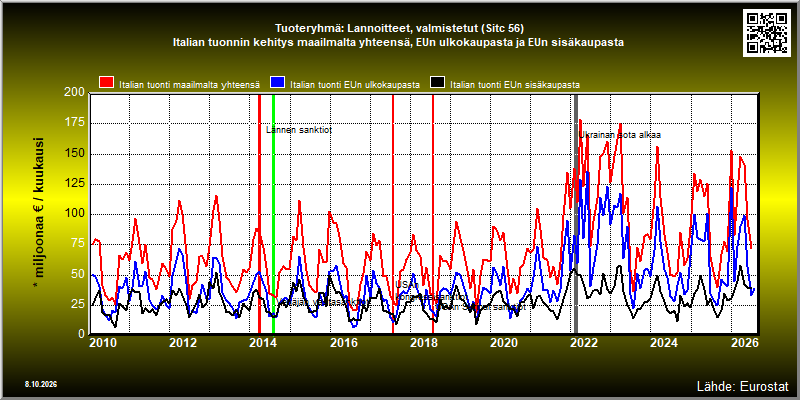Click the y-axis value 200
Image resolution: width=800 pixels, height=400 pixels.
click(x=74, y=93)
